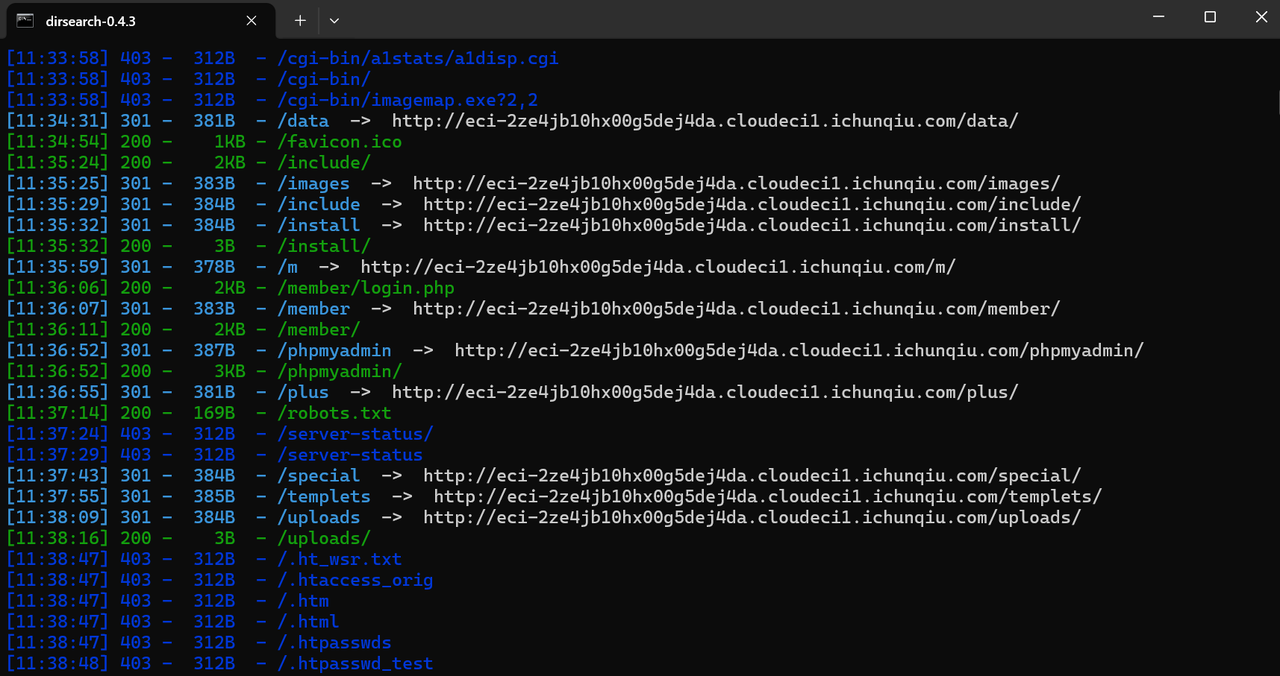The width and height of the screenshot is (1280, 676).
Task: Visit the URL ending in /uploads/
Action: (x=752, y=518)
